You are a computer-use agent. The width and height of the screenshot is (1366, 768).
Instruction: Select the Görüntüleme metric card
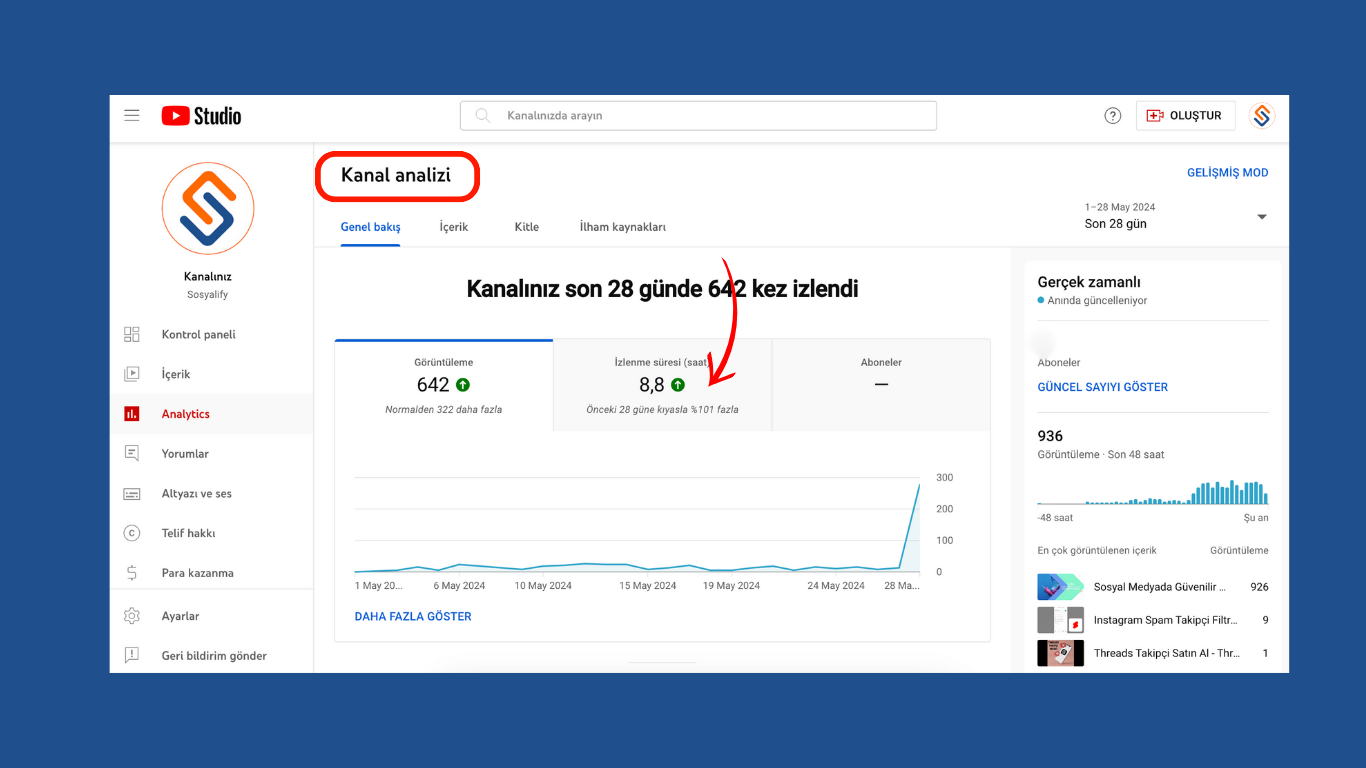[x=444, y=385]
